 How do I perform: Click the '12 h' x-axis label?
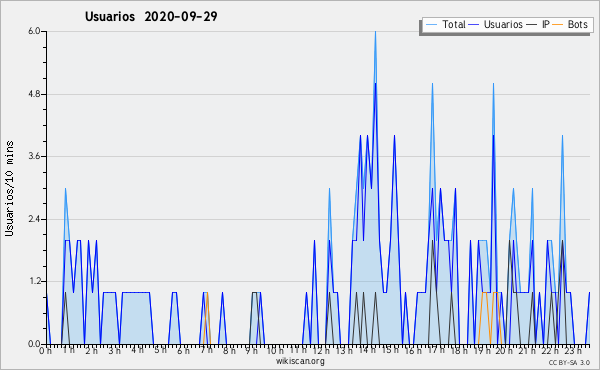[321, 350]
